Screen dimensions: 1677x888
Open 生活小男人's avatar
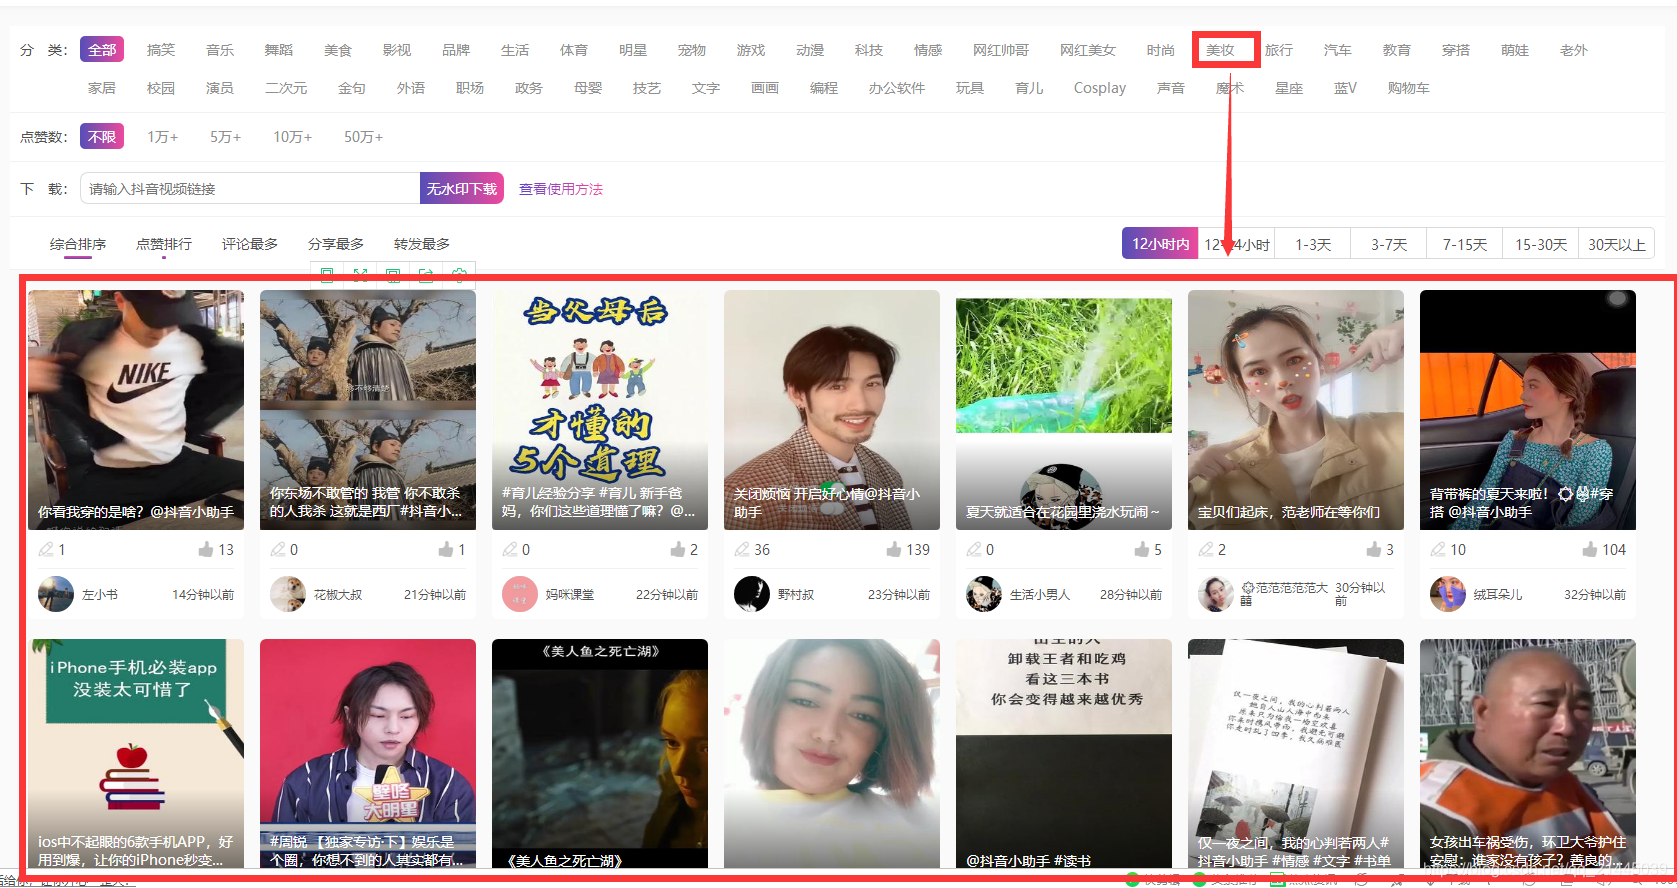[x=984, y=594]
